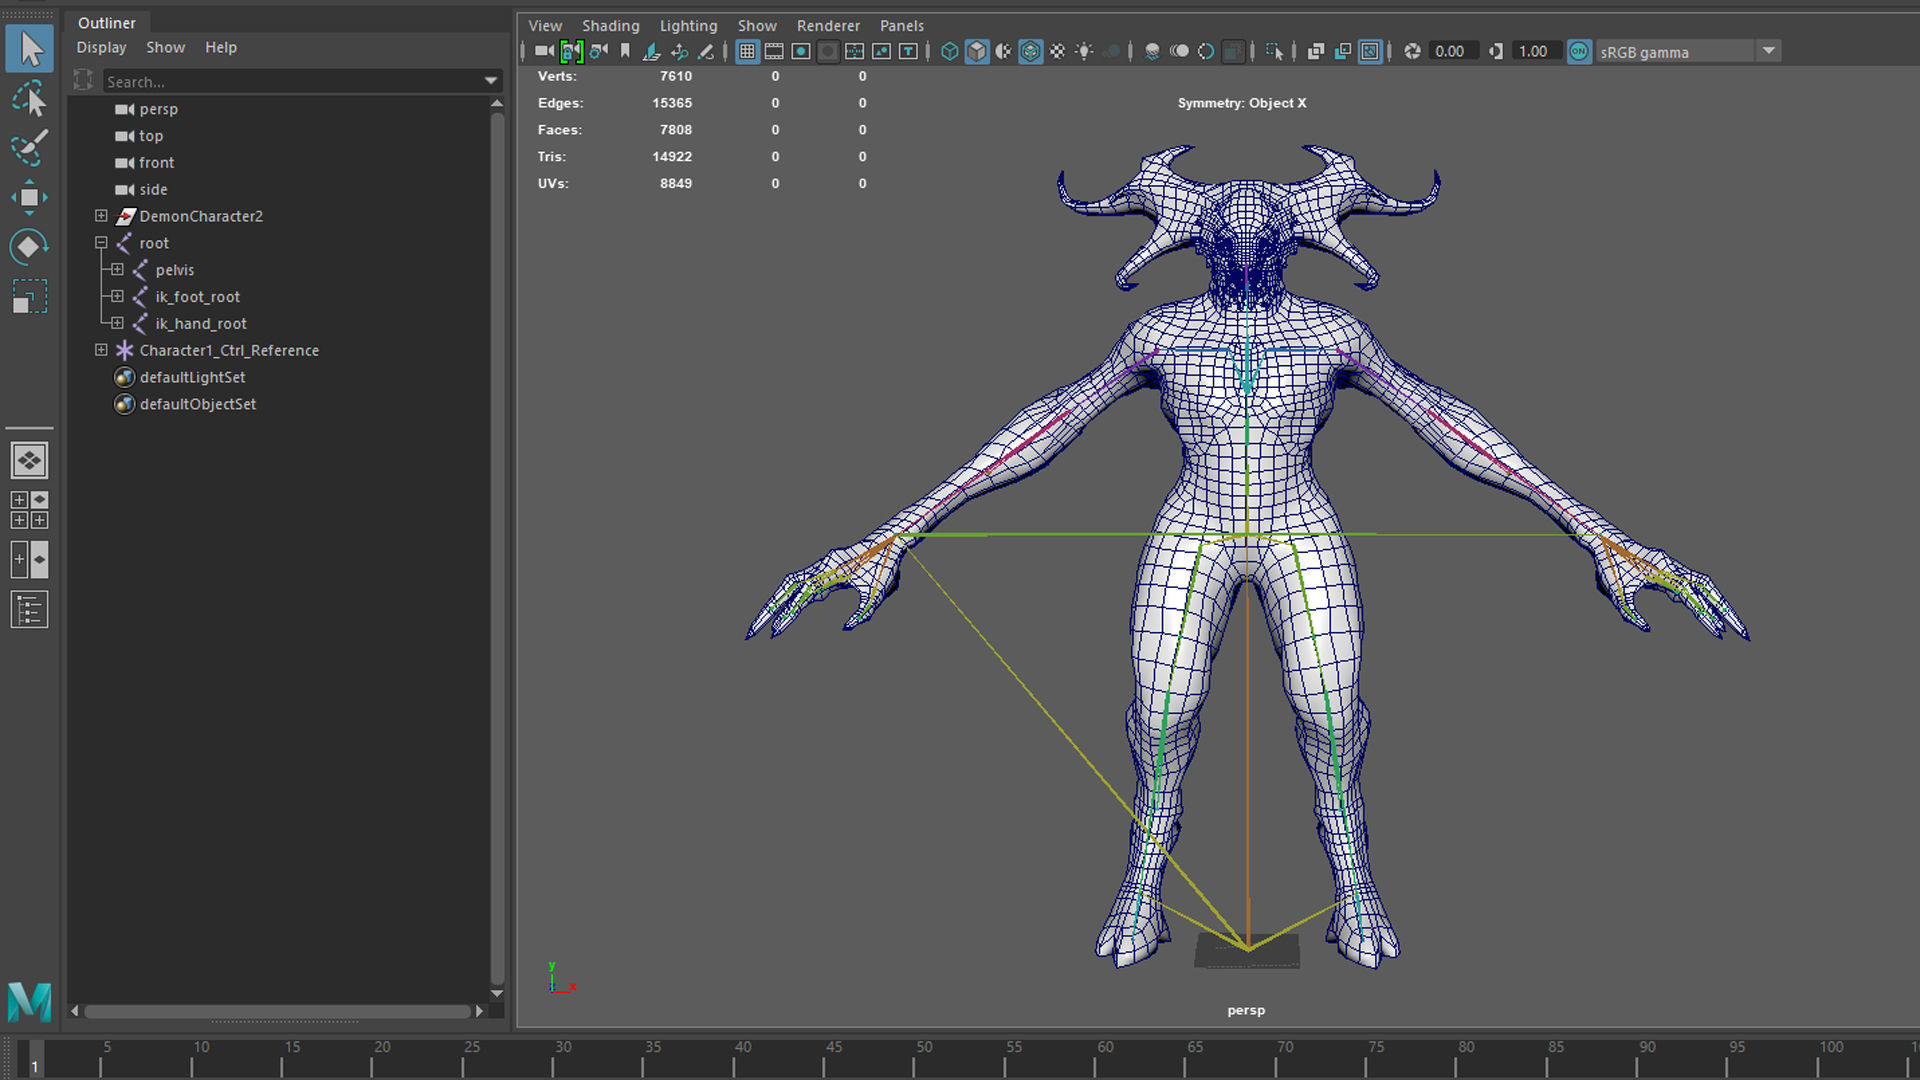This screenshot has width=1920, height=1080.
Task: Expand the ik_hand_root joint
Action: [x=117, y=323]
